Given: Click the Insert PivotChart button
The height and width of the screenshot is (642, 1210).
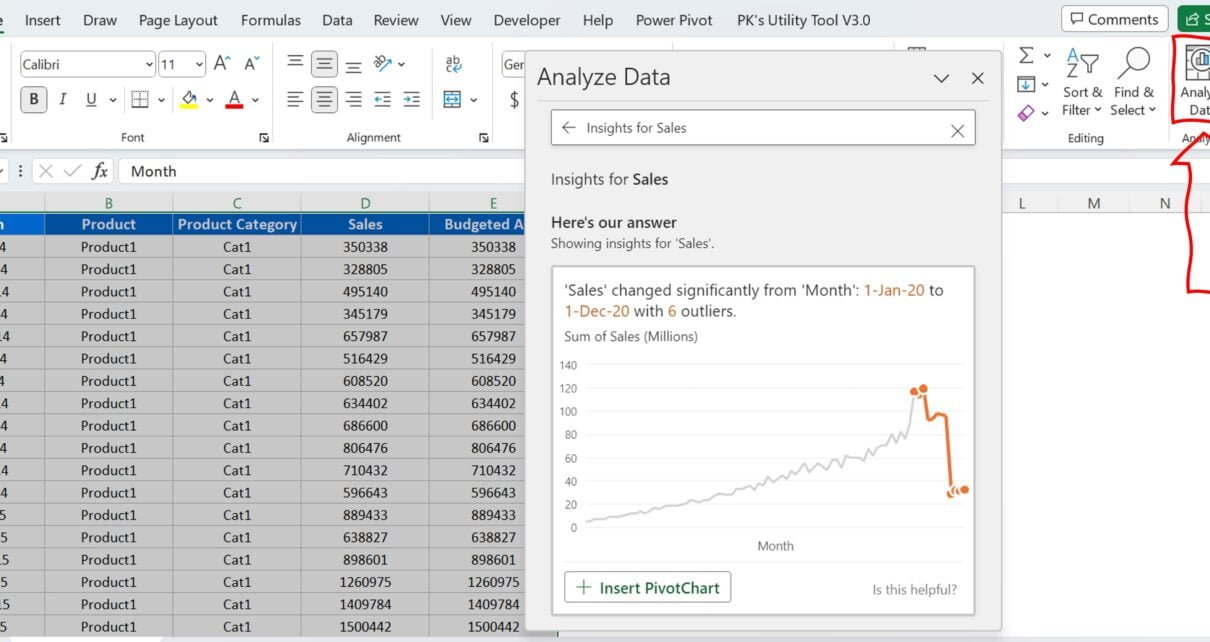Looking at the screenshot, I should [x=646, y=588].
